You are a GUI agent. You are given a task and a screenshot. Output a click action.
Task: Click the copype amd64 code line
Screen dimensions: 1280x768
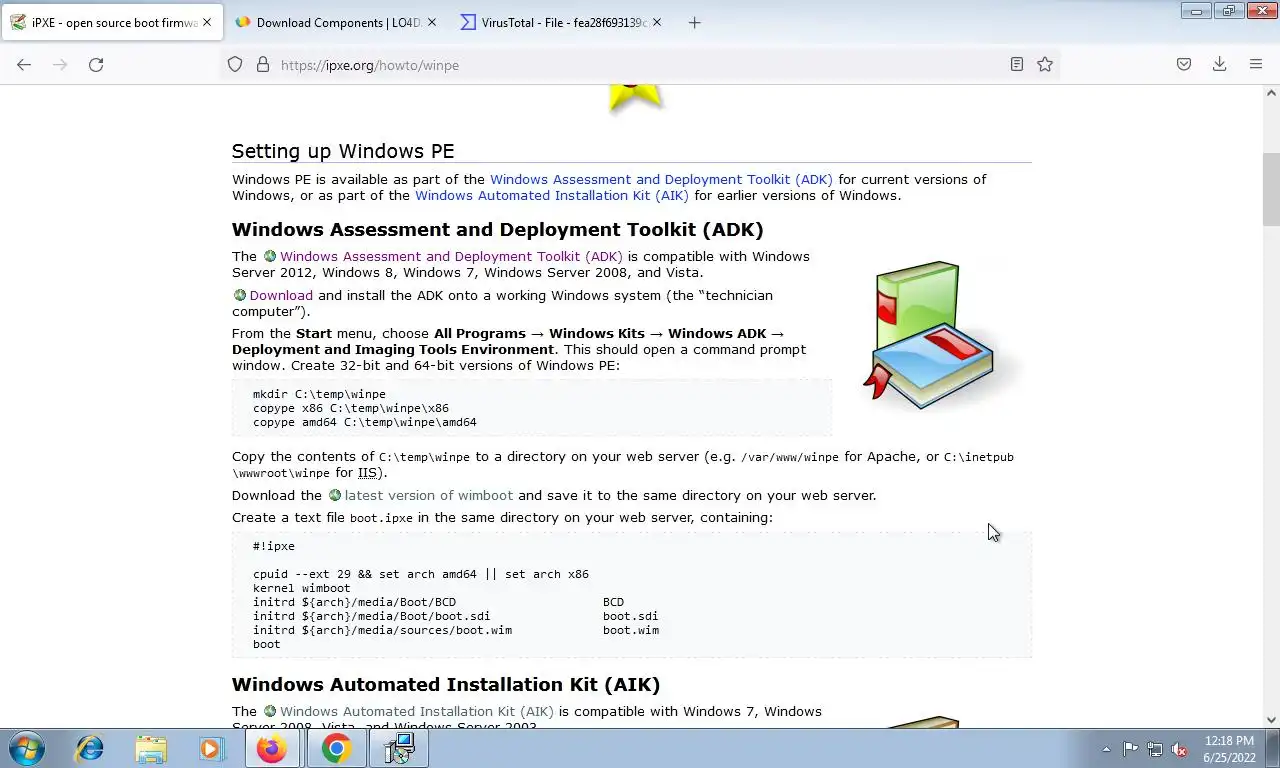(x=365, y=422)
